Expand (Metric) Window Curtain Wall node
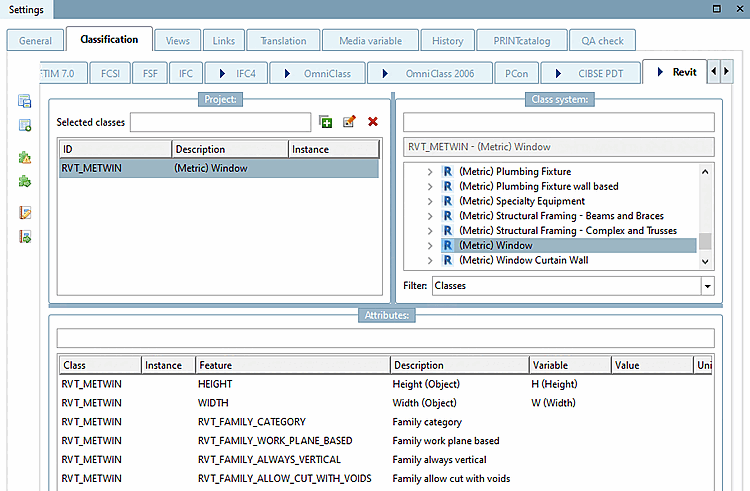Image resolution: width=750 pixels, height=491 pixels. (x=430, y=260)
